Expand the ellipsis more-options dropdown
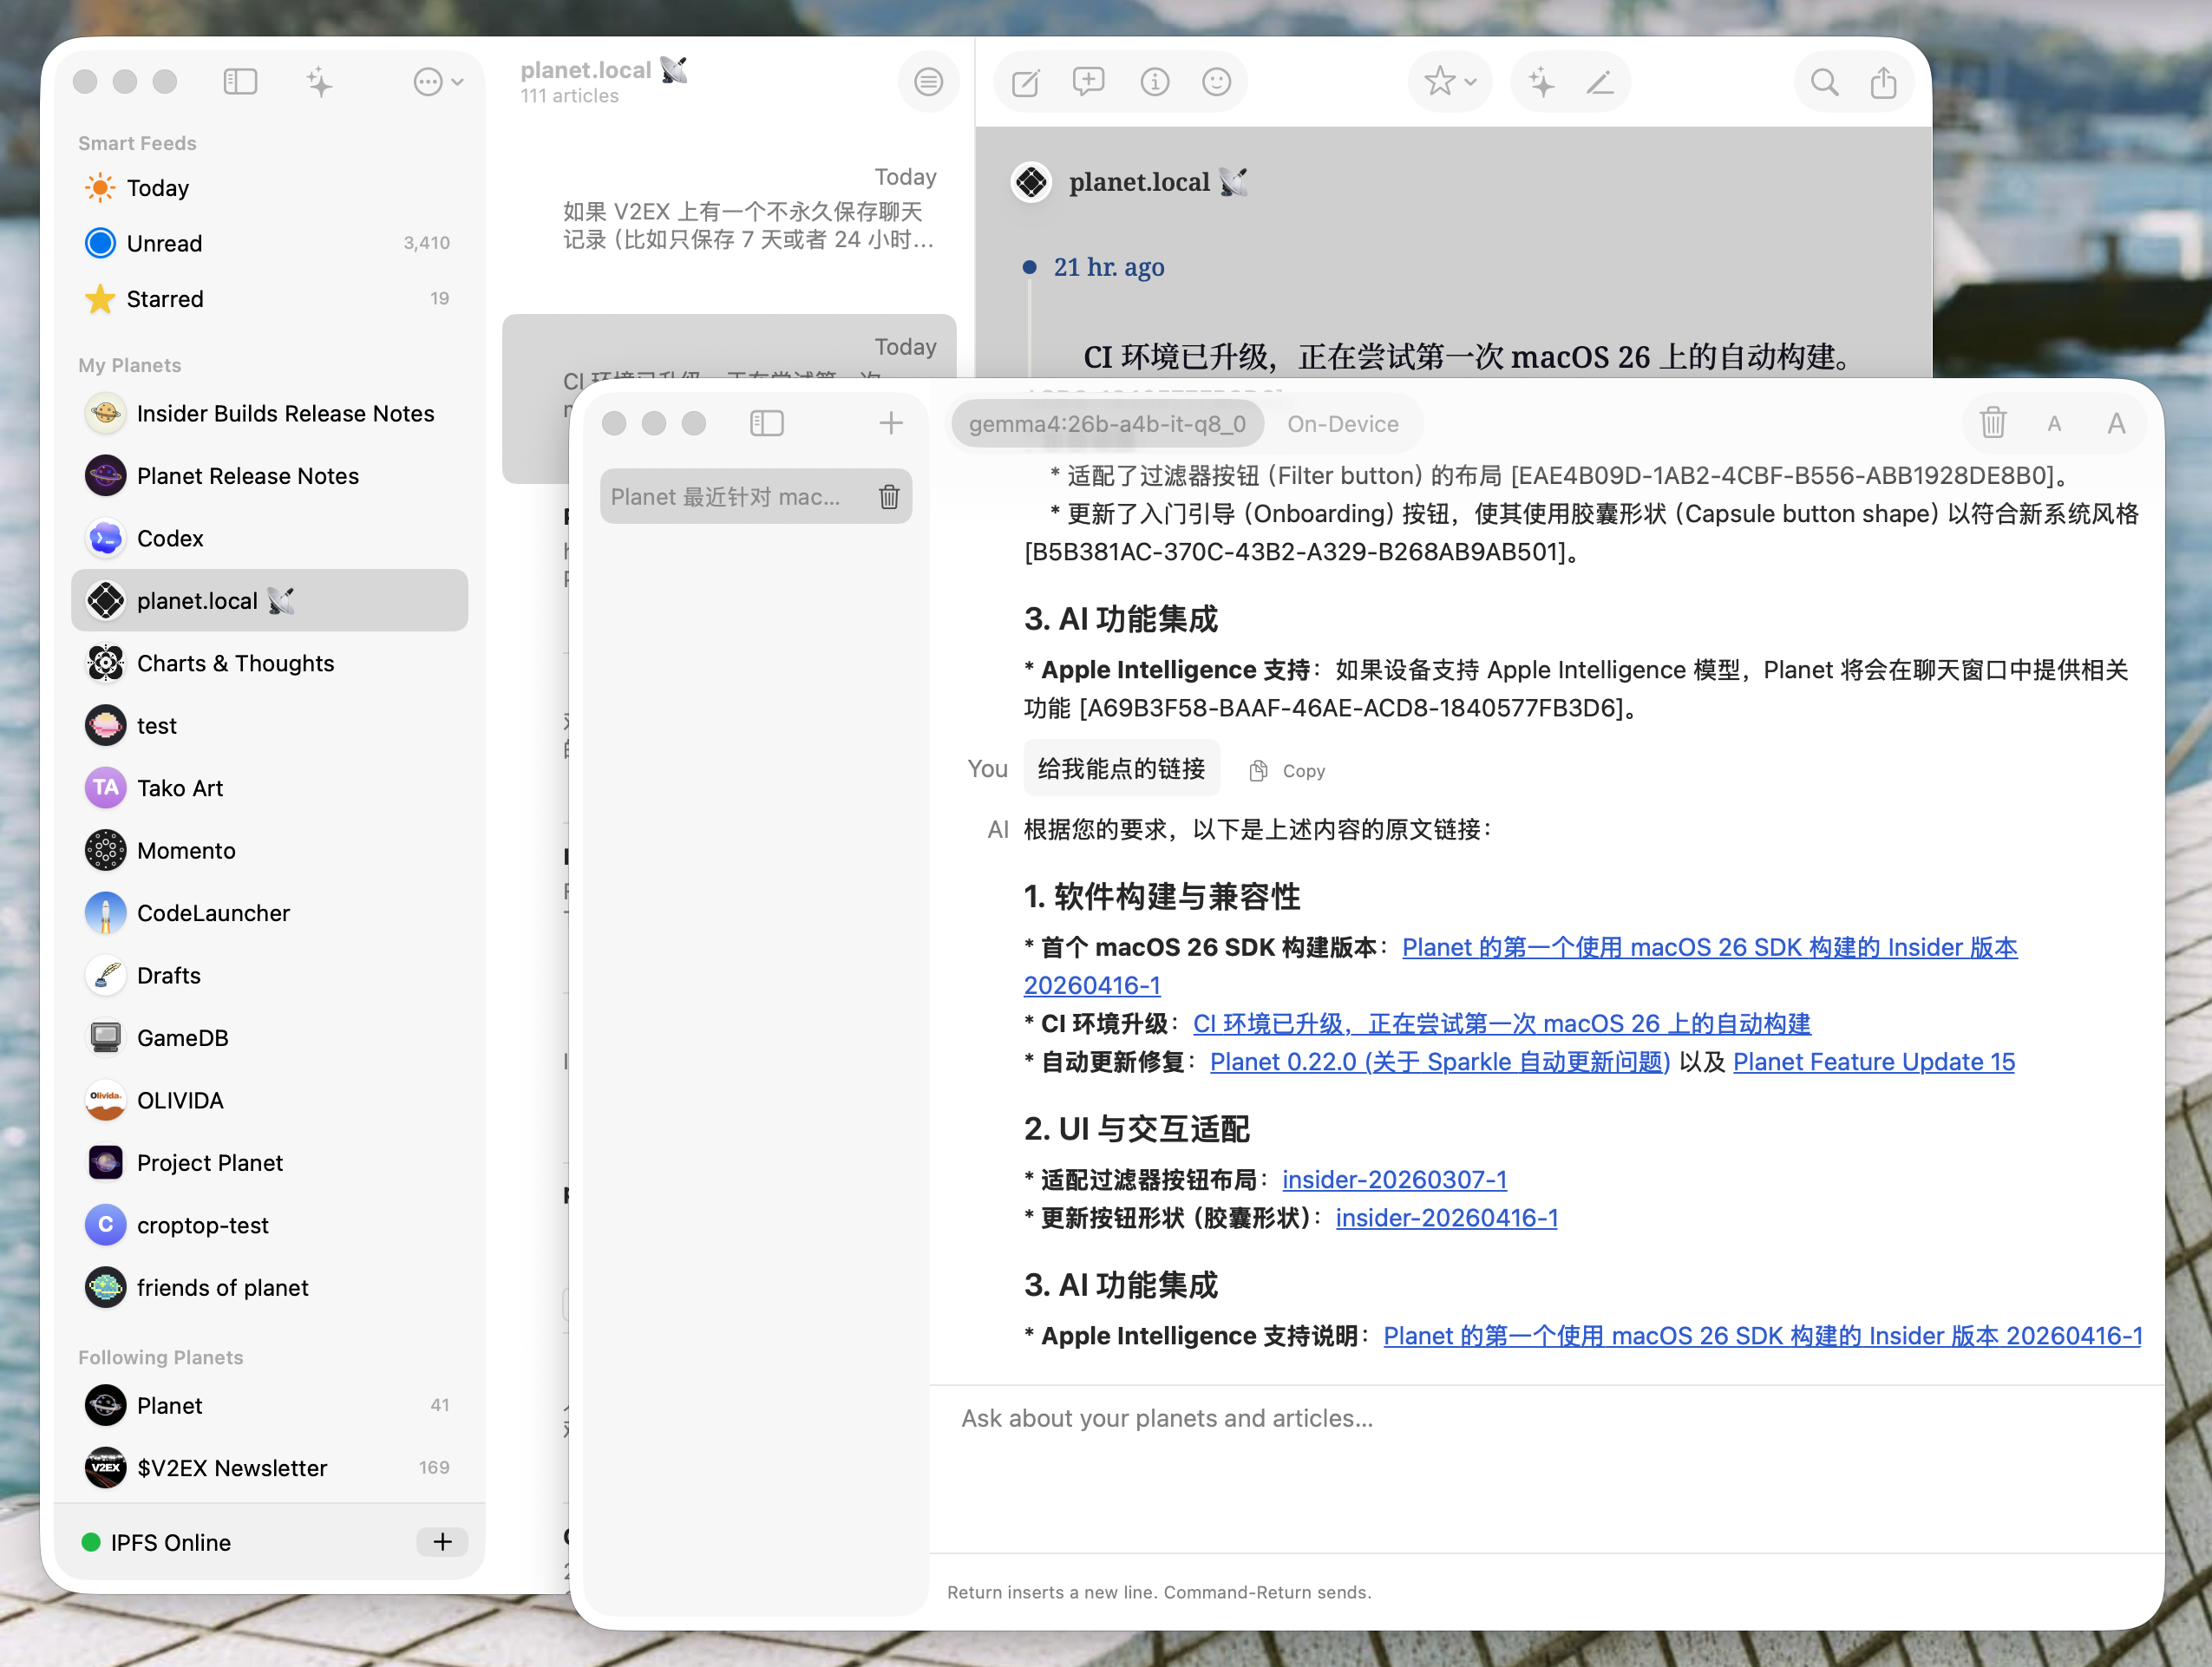This screenshot has width=2212, height=1667. coord(438,82)
